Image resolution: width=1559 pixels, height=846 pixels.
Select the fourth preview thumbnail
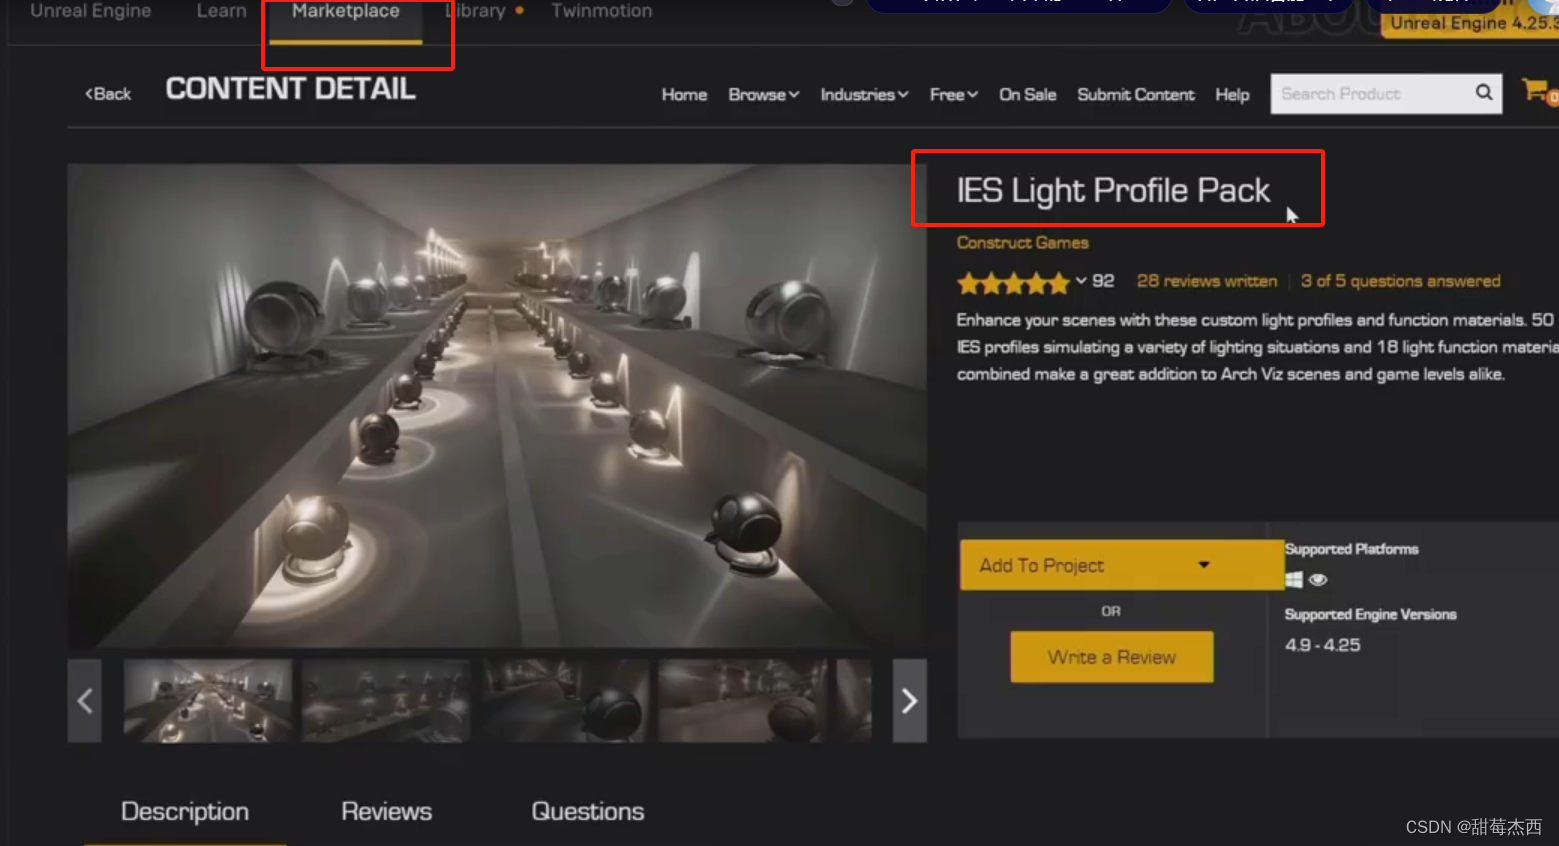(743, 700)
